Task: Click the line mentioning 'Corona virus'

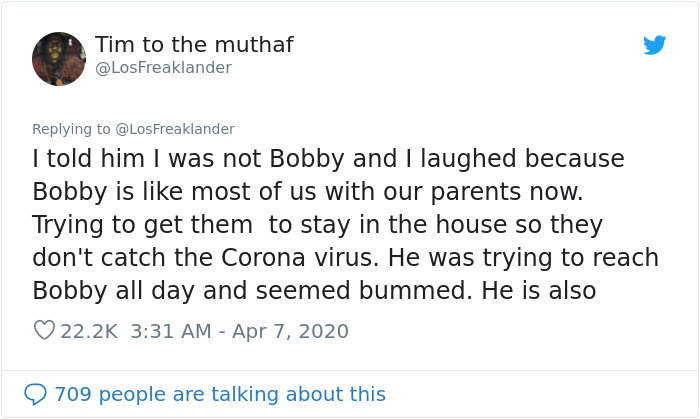Action: click(345, 258)
